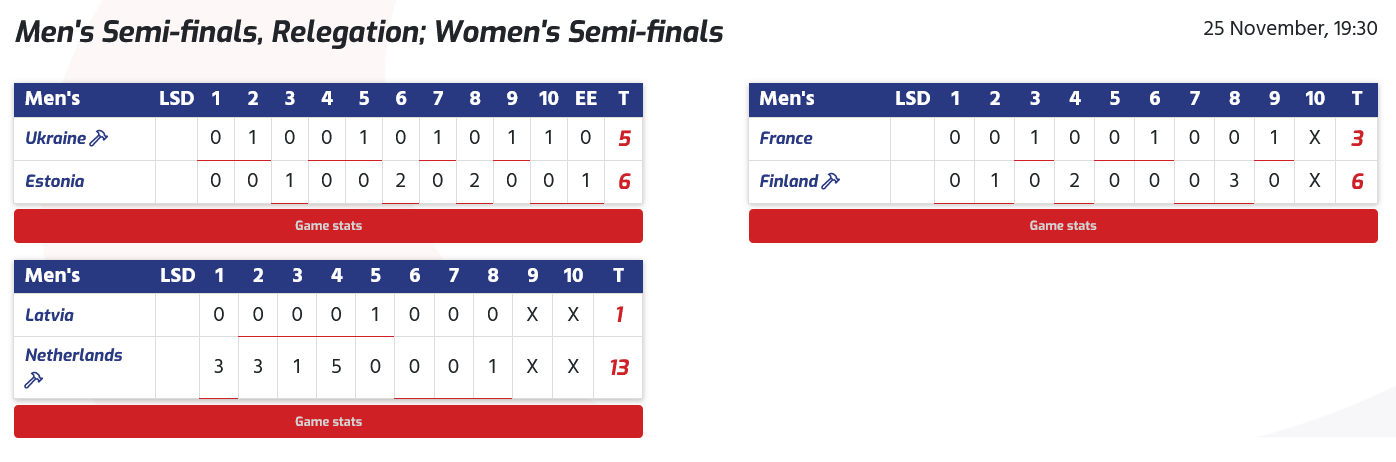Click the hammer icon next to Ukraine
The width and height of the screenshot is (1396, 462).
(x=98, y=139)
